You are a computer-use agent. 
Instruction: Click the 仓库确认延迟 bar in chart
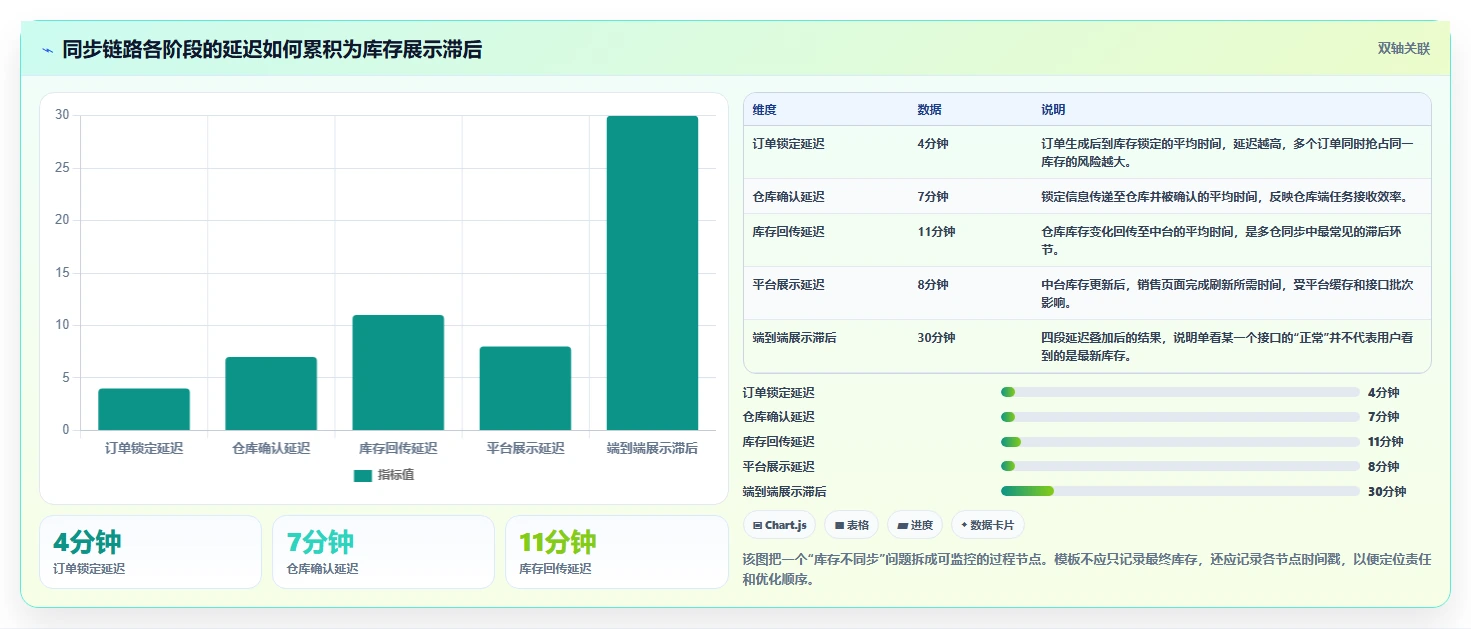271,393
